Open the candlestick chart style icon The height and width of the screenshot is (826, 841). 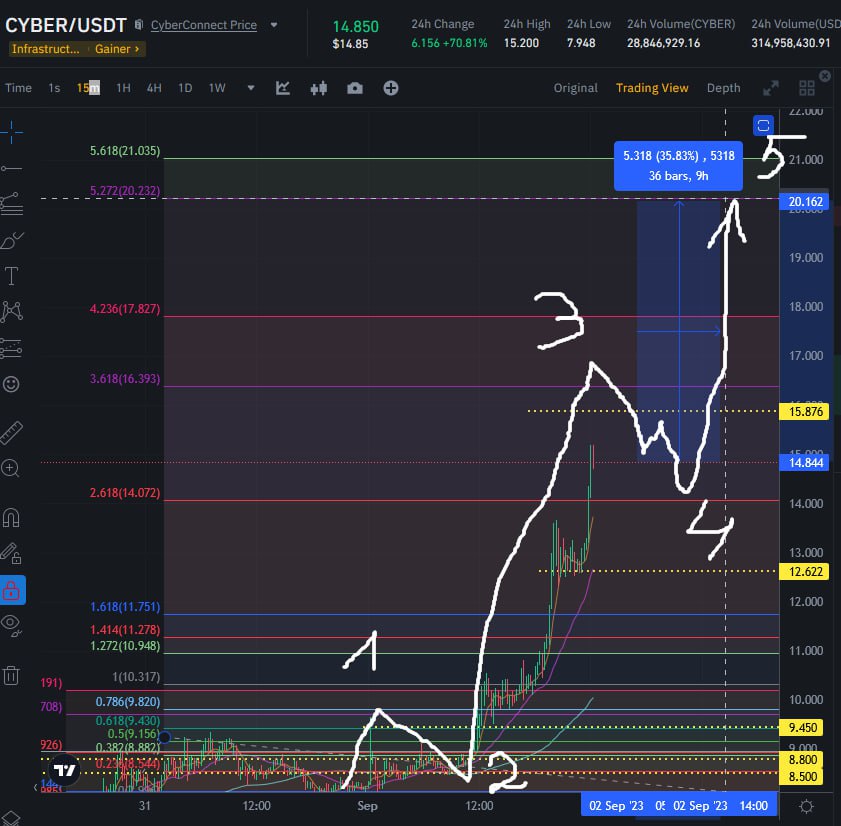319,88
